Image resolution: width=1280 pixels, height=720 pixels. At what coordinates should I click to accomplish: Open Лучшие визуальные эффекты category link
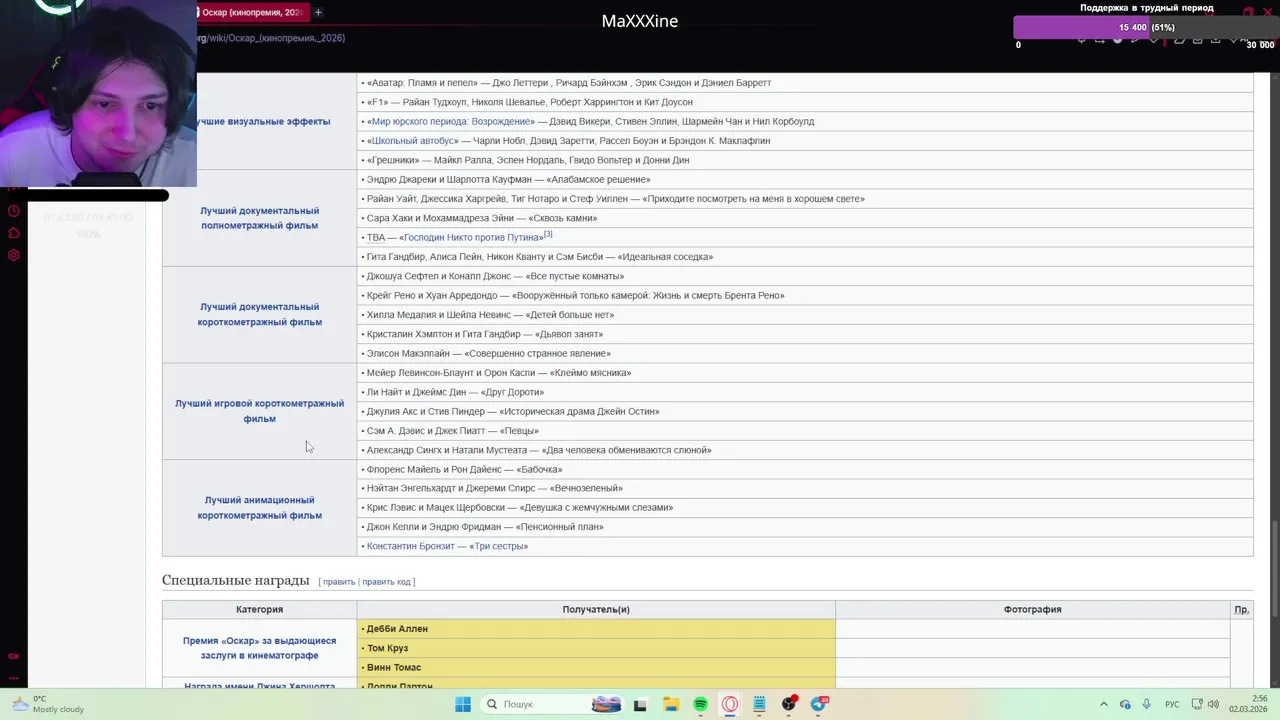coord(263,121)
